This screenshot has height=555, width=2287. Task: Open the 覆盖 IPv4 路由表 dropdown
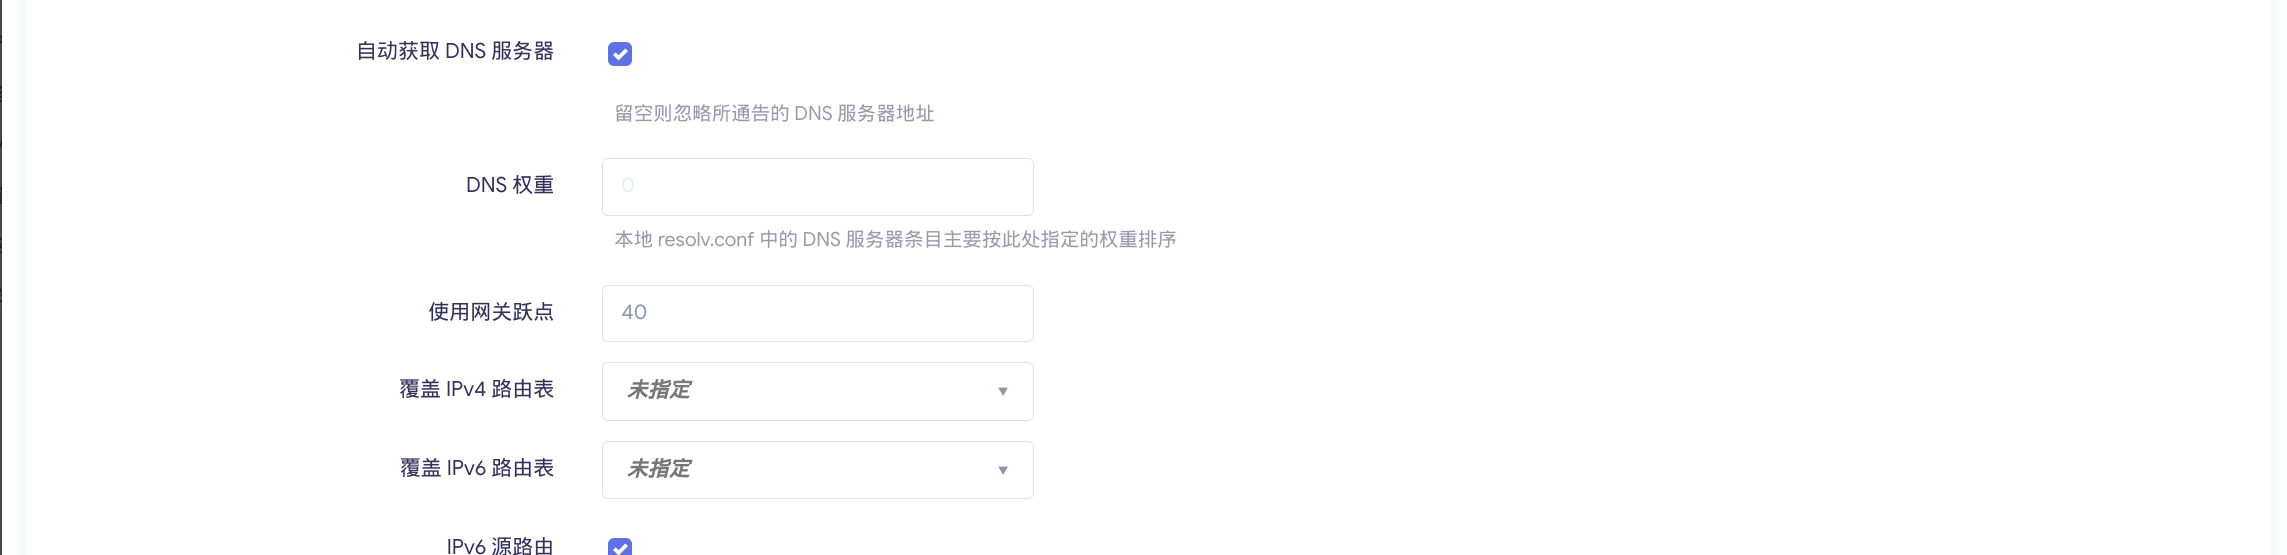(x=817, y=391)
